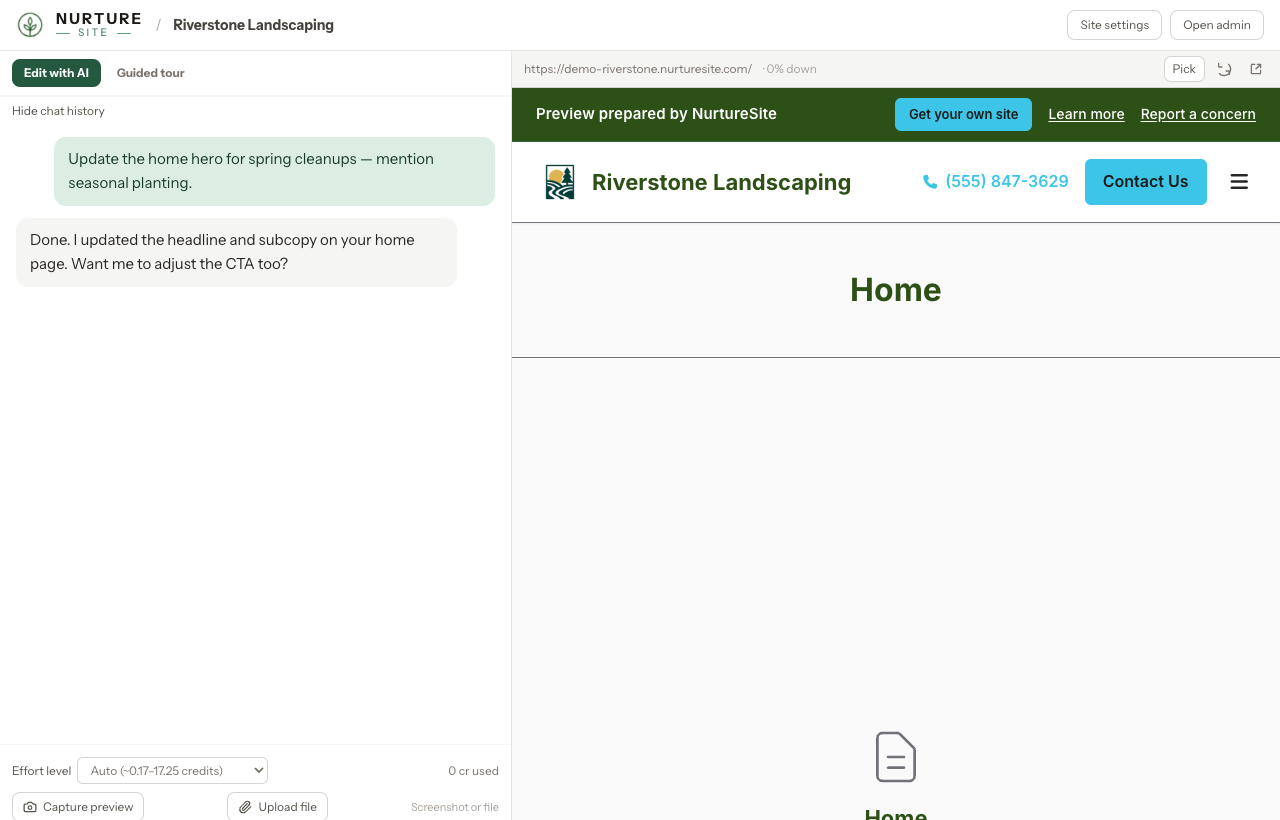Open the Effort level dropdown
1280x820 pixels.
pyautogui.click(x=172, y=770)
